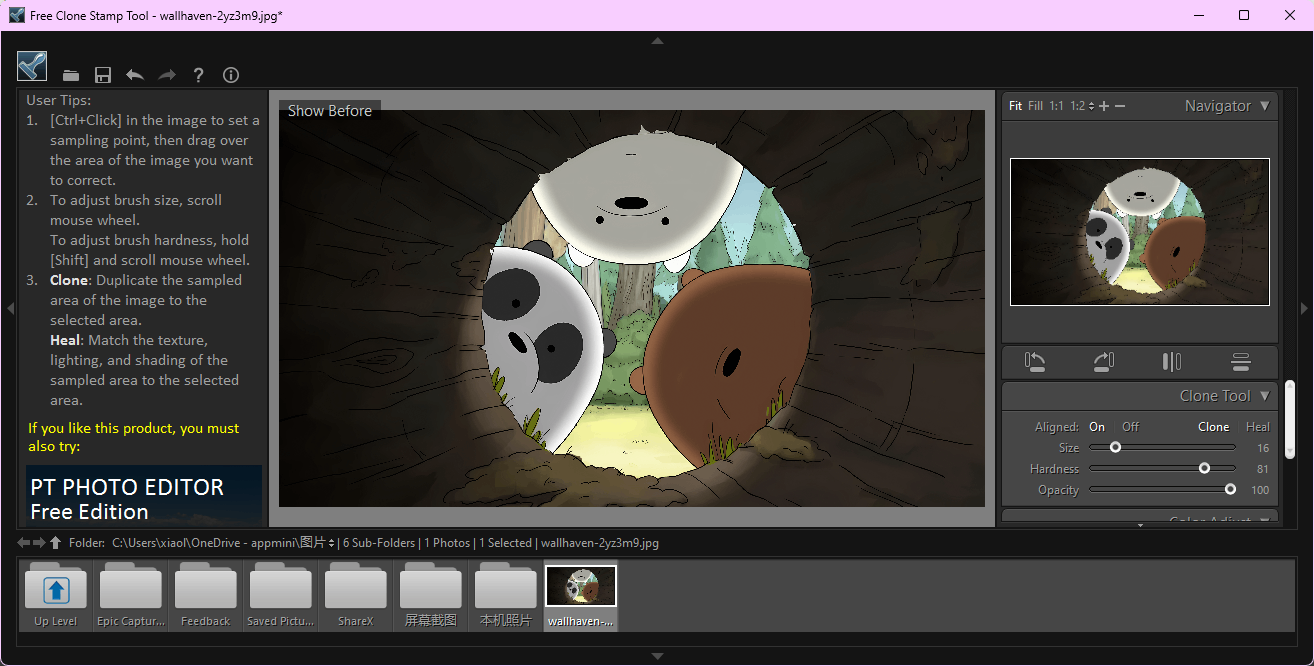
Task: Click the Opacity value 100
Action: [x=1260, y=490]
